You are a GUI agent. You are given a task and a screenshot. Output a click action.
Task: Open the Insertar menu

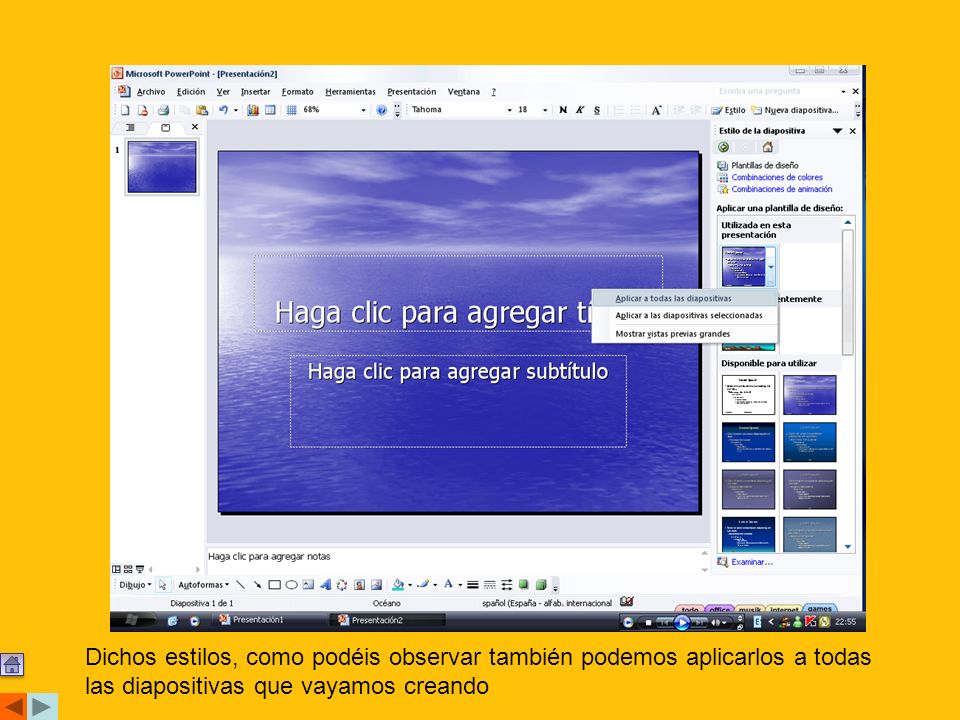[255, 92]
